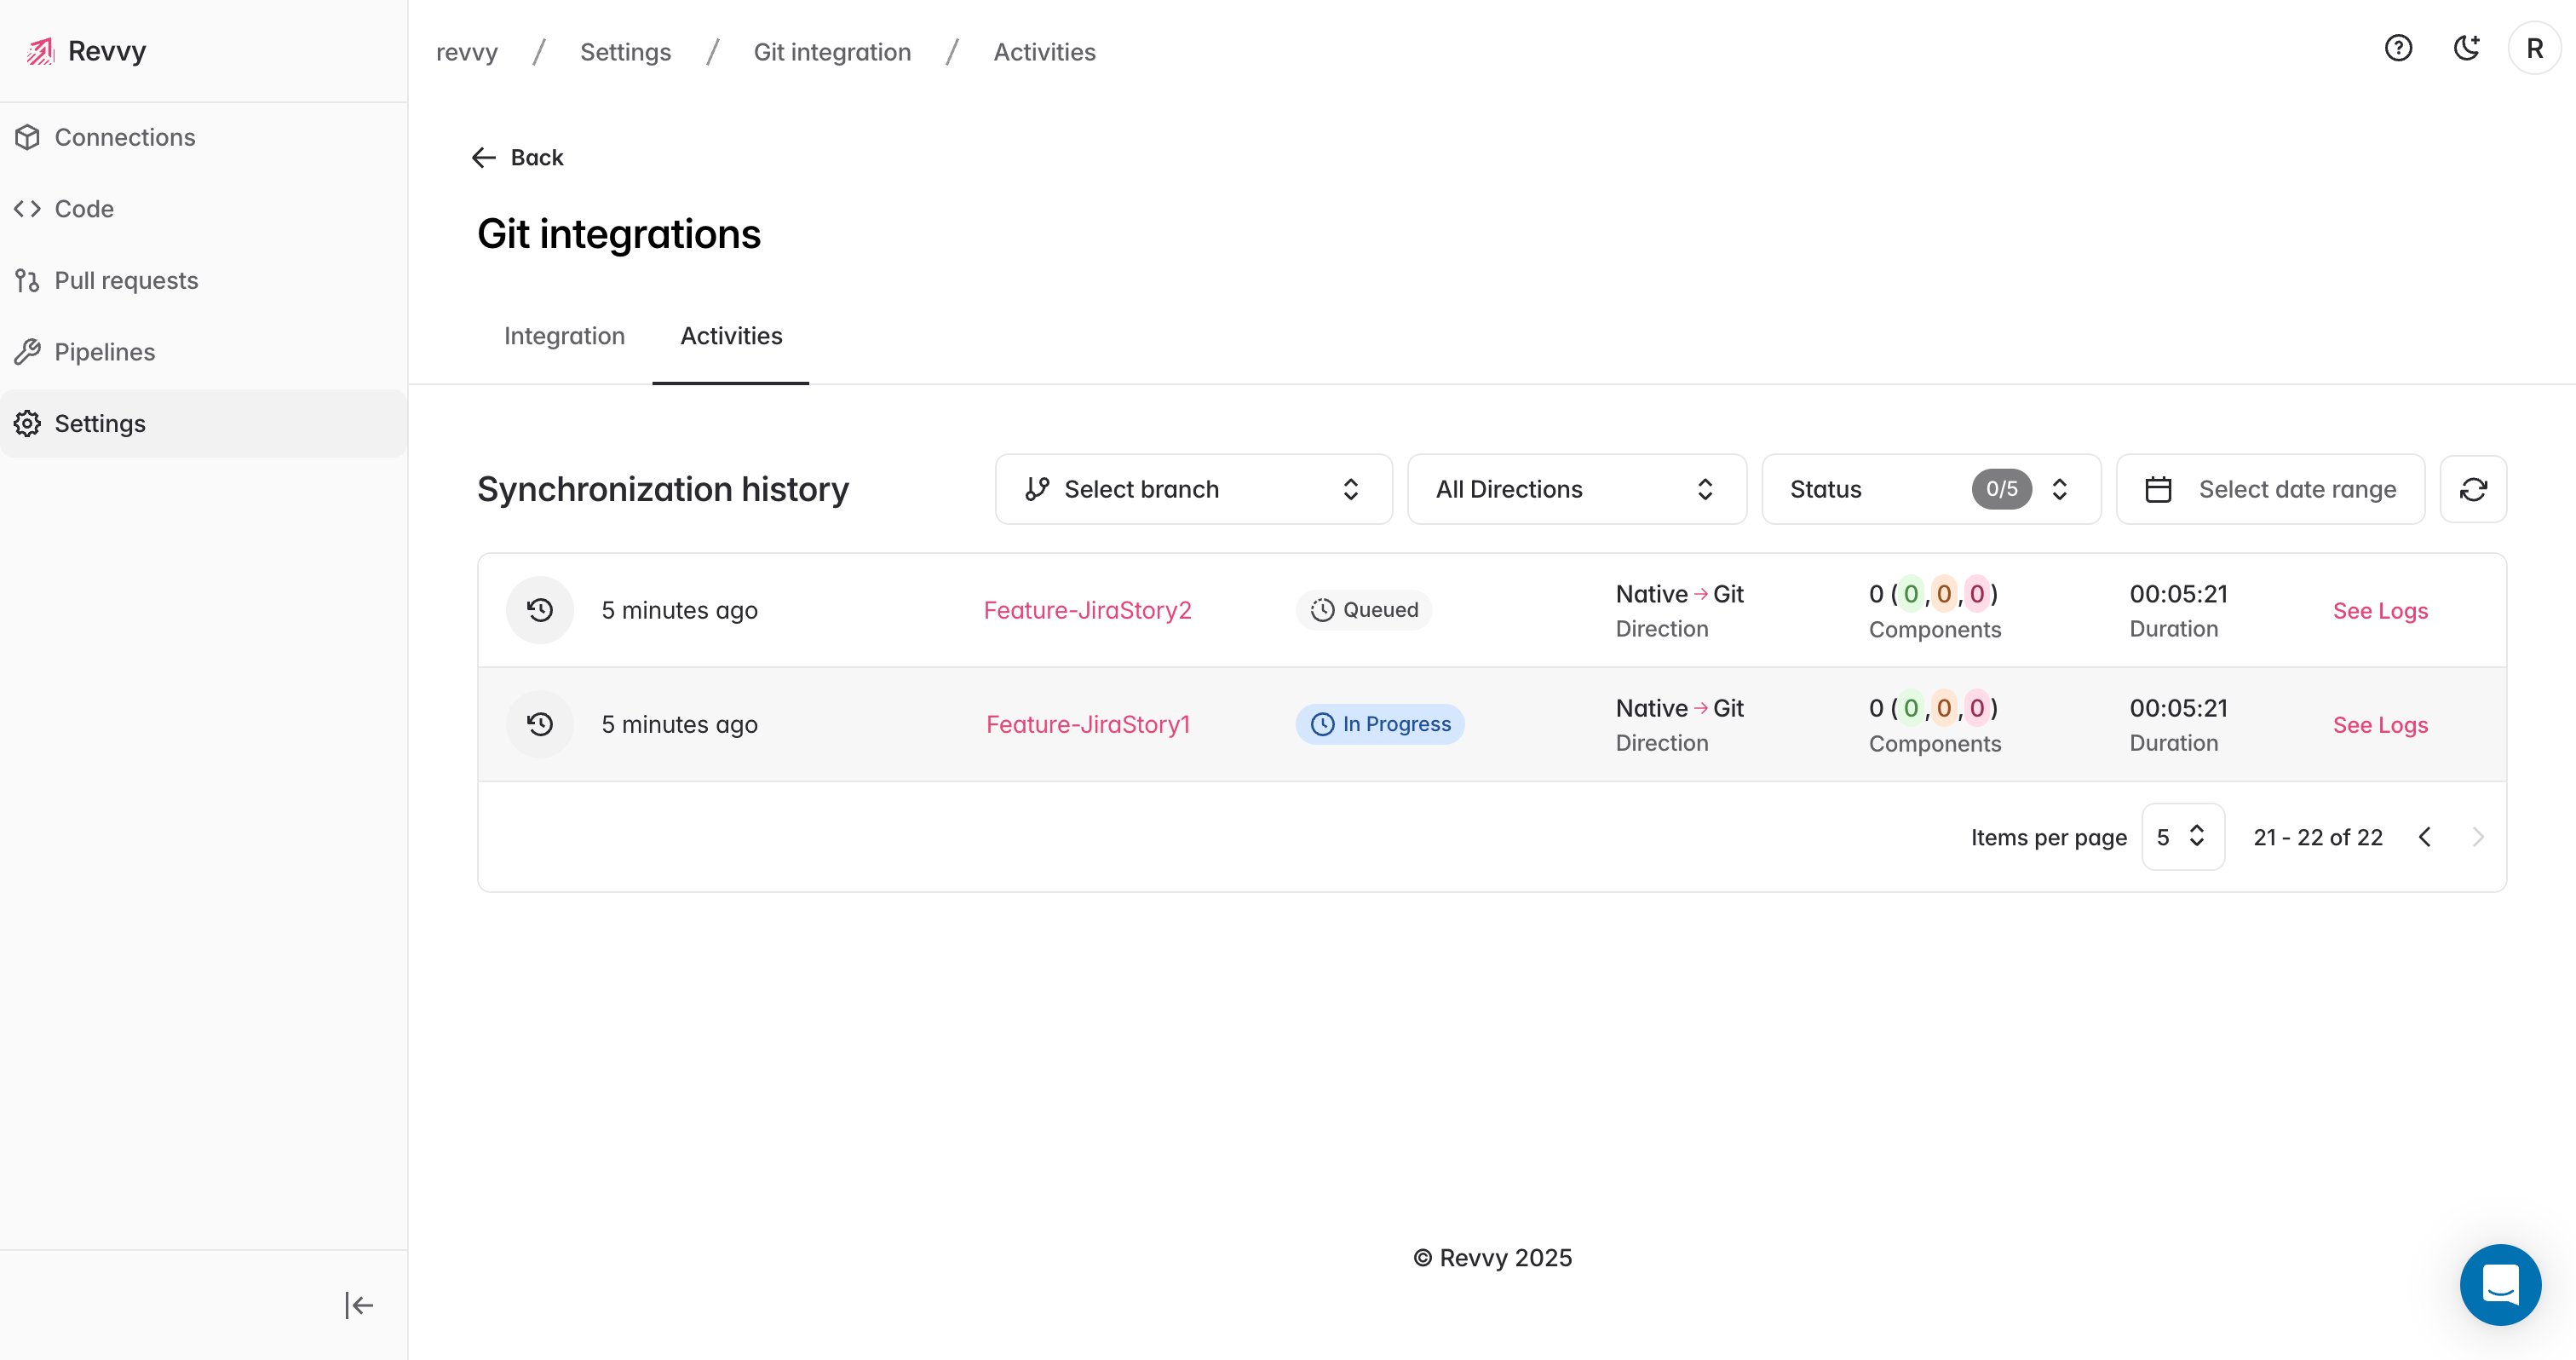Open the Feature-JiraStory1 branch link
The height and width of the screenshot is (1360, 2576).
click(1088, 724)
